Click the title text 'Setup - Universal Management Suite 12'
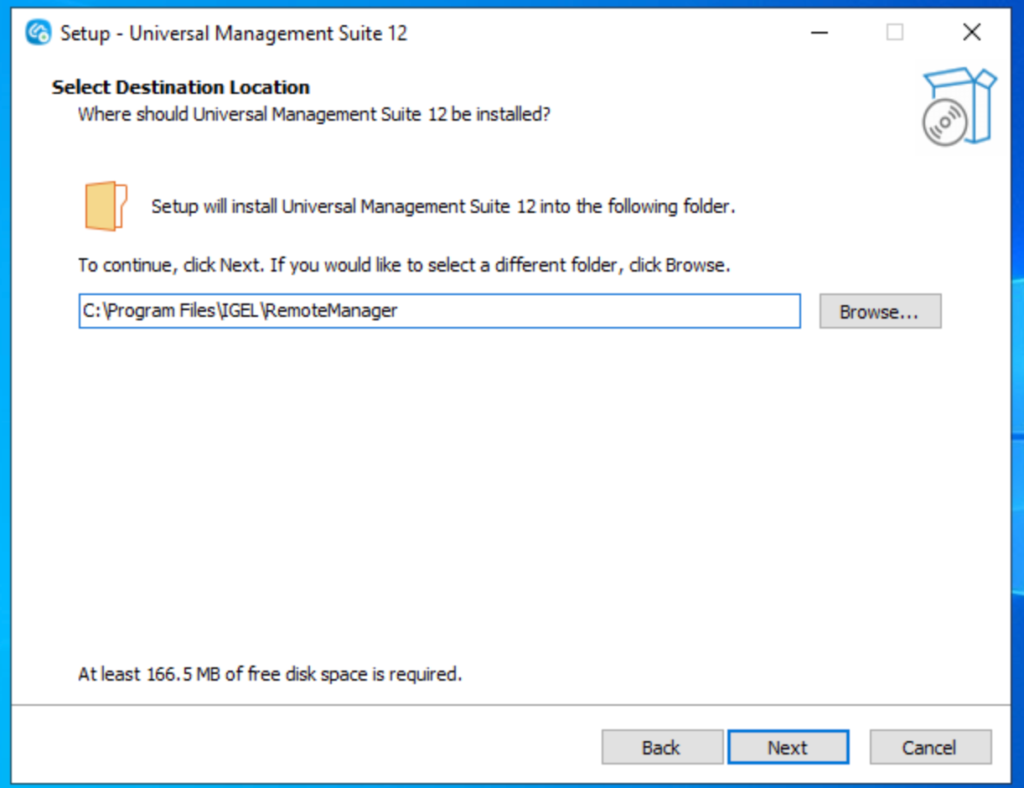This screenshot has width=1024, height=788. tap(234, 33)
